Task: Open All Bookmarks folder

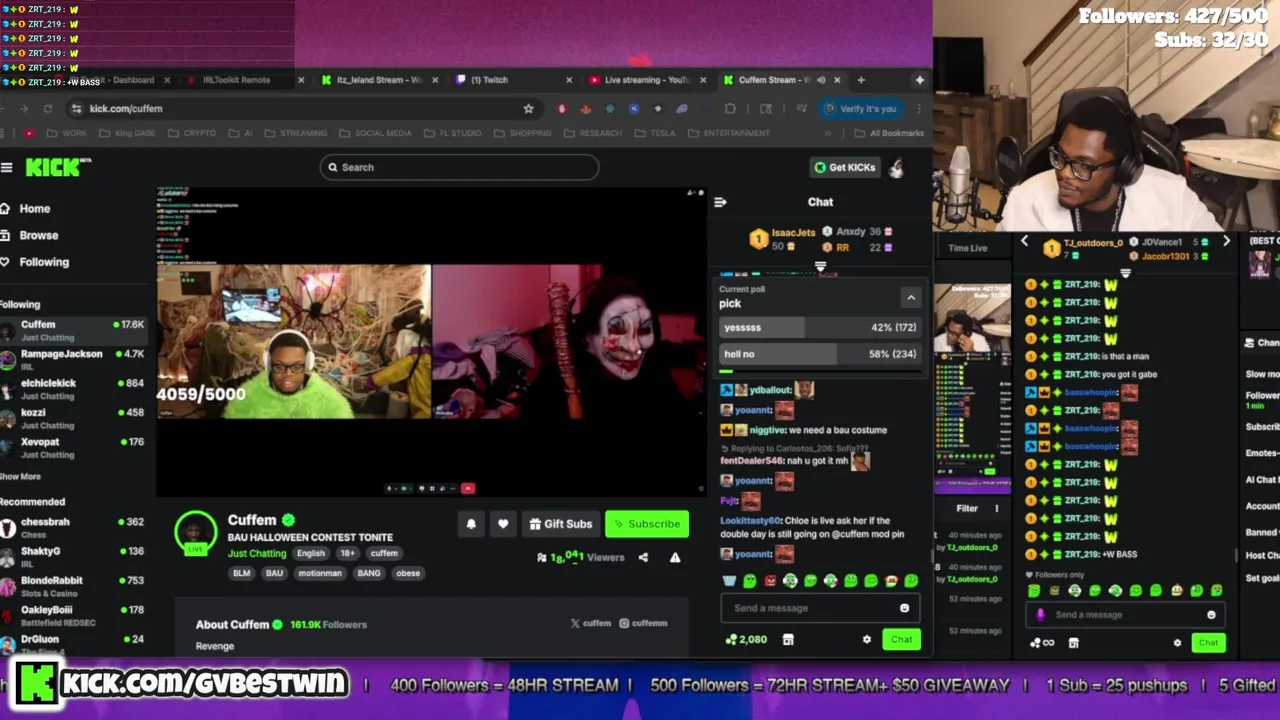Action: tap(889, 133)
